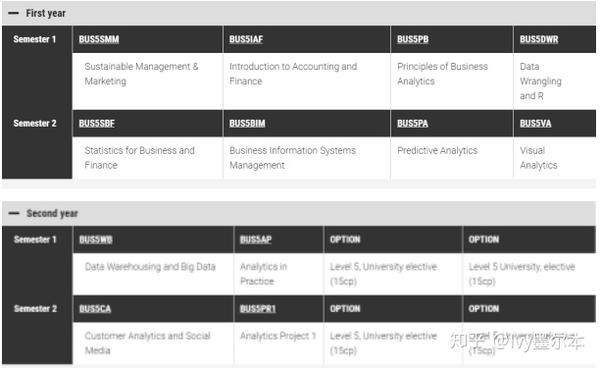The width and height of the screenshot is (600, 369).
Task: Click the First year heading text
Action: [46, 13]
